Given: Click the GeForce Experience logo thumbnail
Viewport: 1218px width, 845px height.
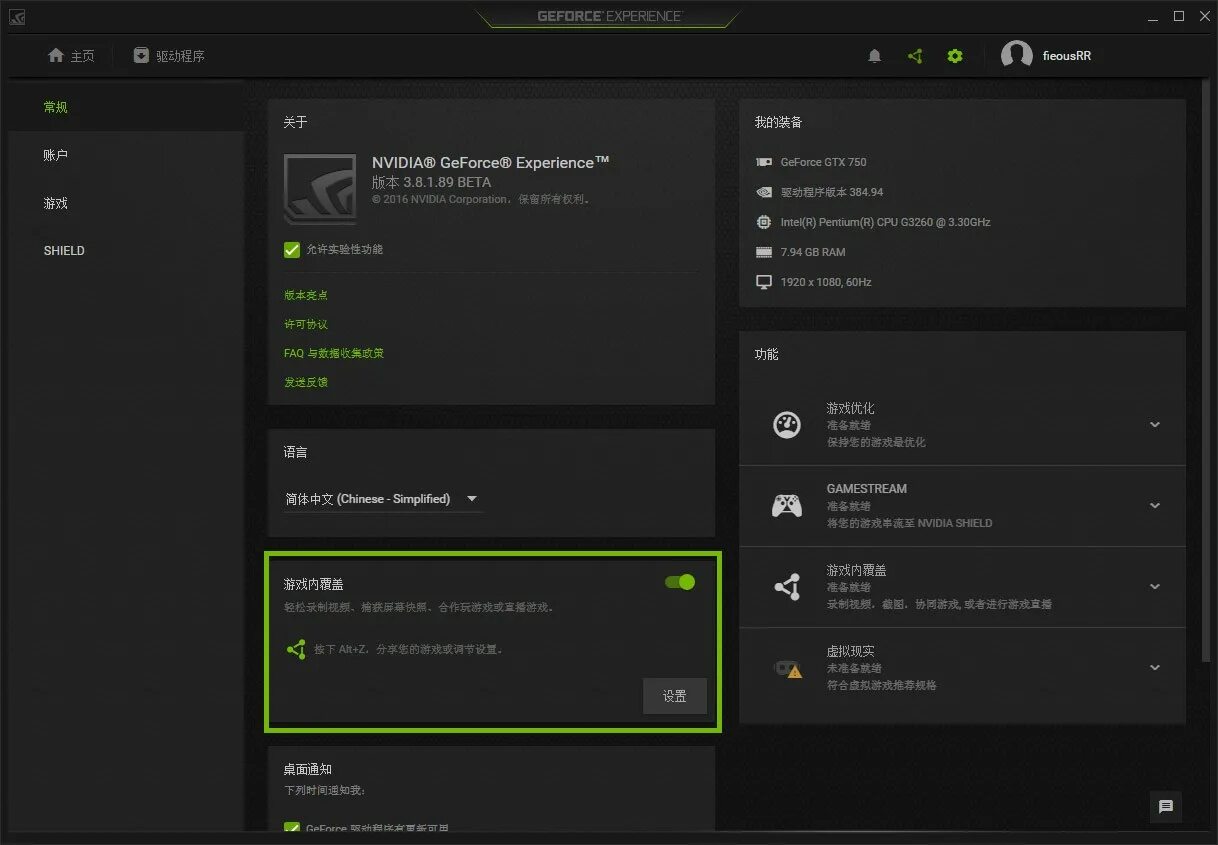Looking at the screenshot, I should (x=320, y=189).
